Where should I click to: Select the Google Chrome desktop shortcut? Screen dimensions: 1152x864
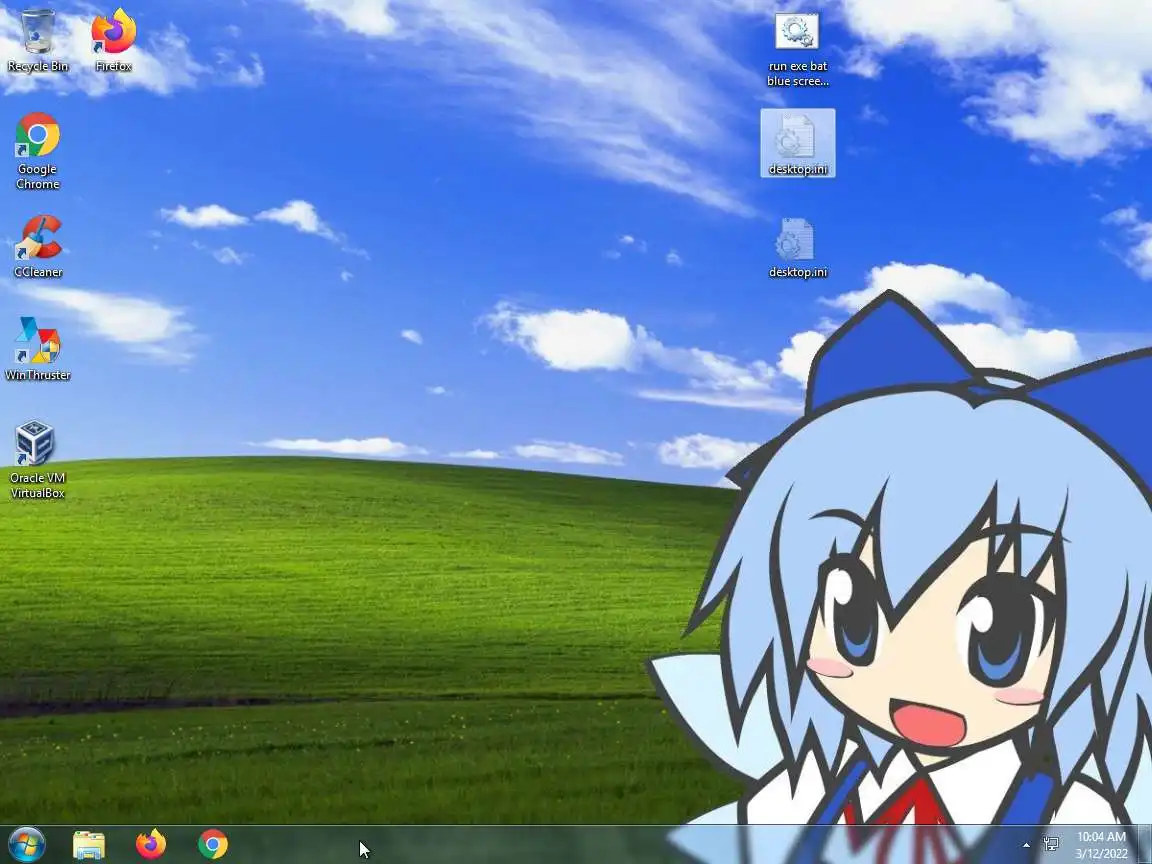point(37,151)
